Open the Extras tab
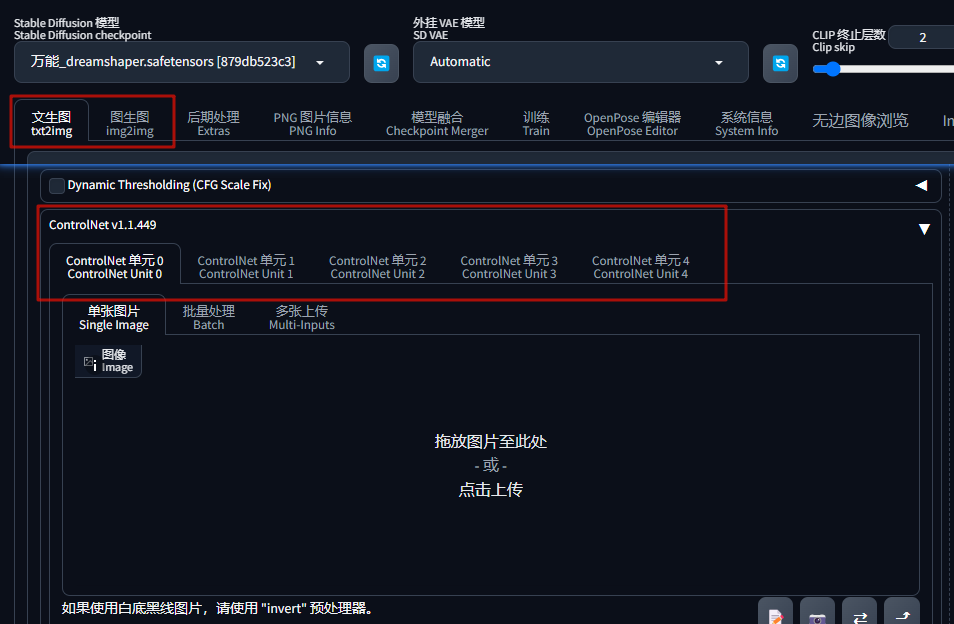Image resolution: width=954 pixels, height=624 pixels. tap(214, 123)
